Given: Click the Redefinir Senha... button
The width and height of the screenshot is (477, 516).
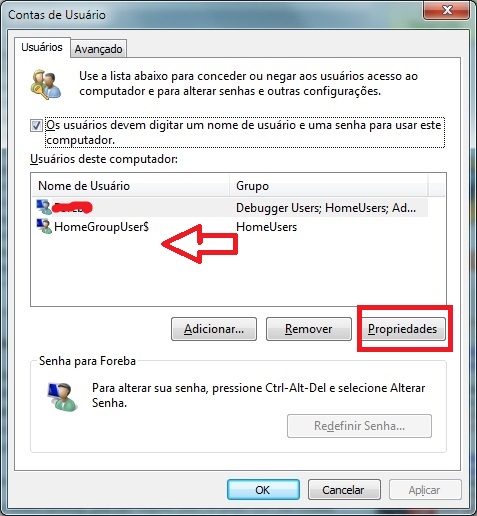Looking at the screenshot, I should click(359, 426).
